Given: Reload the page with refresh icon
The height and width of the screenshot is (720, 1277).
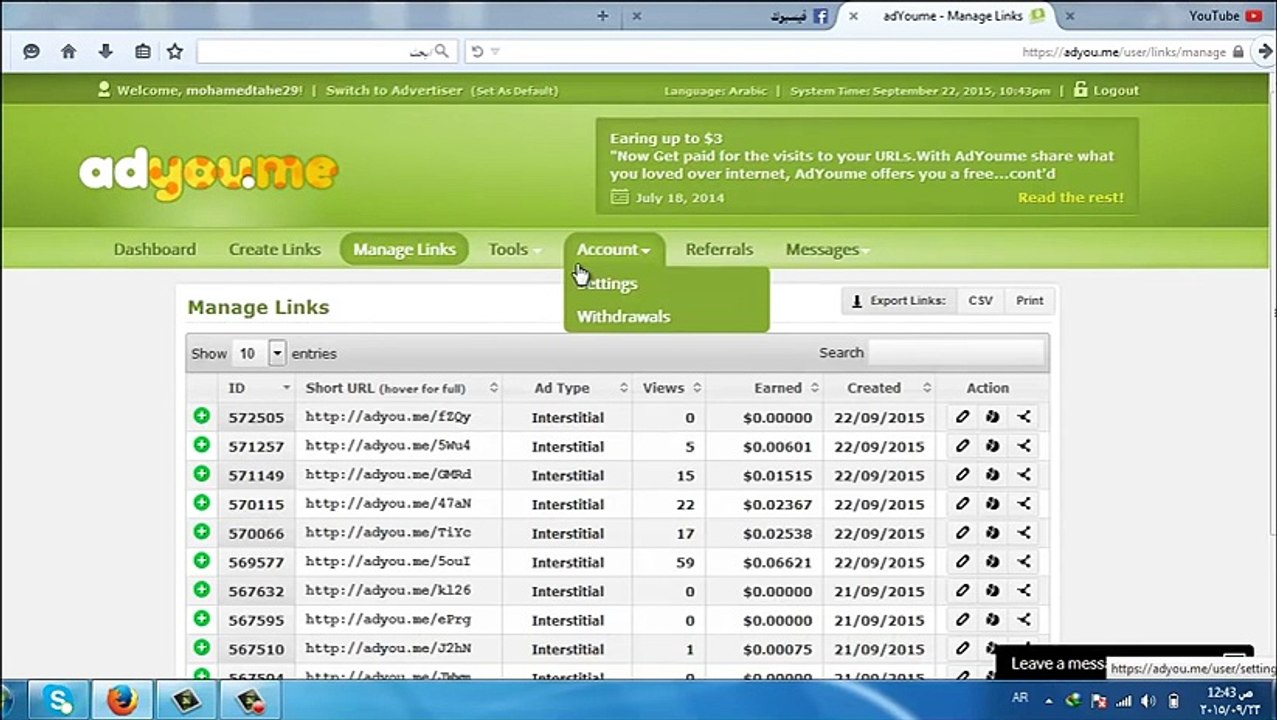Looking at the screenshot, I should [477, 51].
